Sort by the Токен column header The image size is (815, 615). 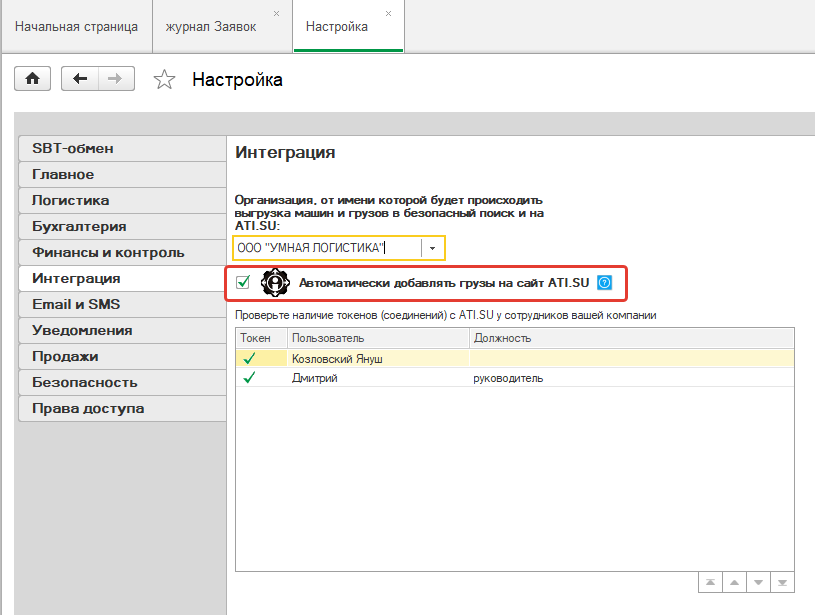click(x=261, y=338)
